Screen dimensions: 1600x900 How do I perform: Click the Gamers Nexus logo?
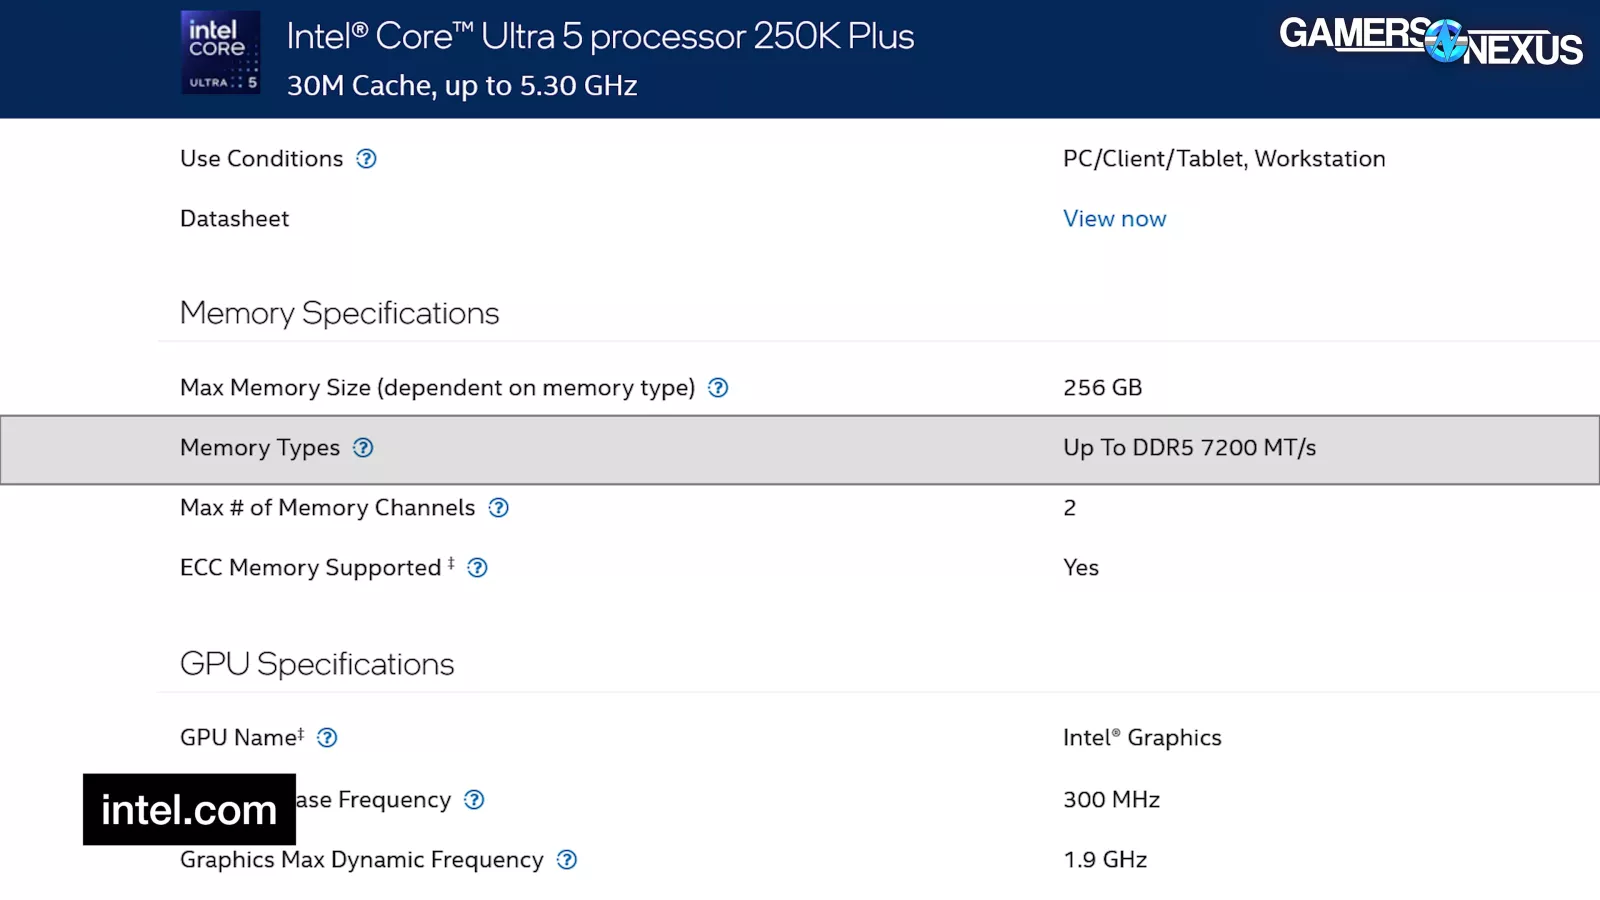[x=1430, y=42]
